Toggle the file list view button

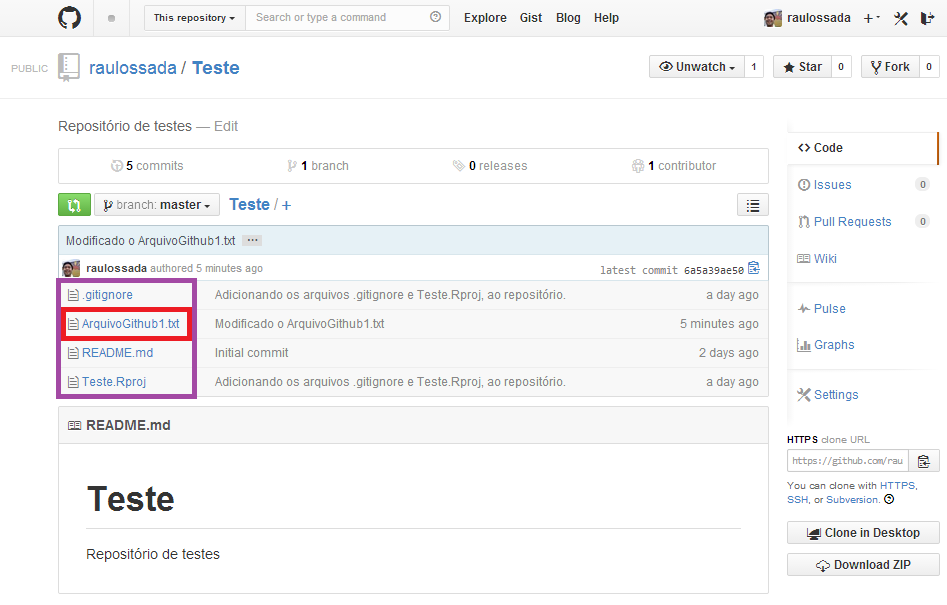[753, 205]
